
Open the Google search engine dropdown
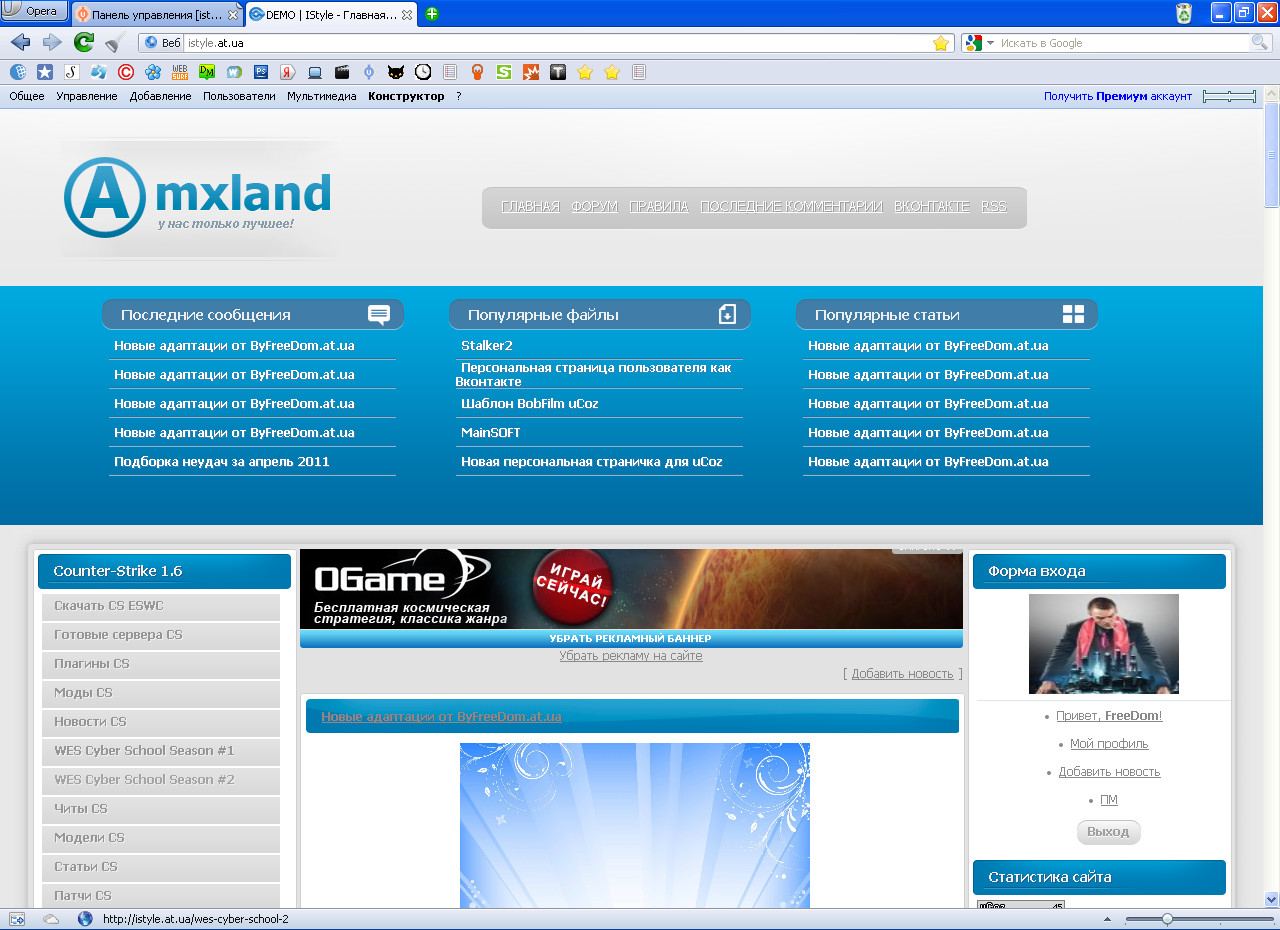point(991,43)
